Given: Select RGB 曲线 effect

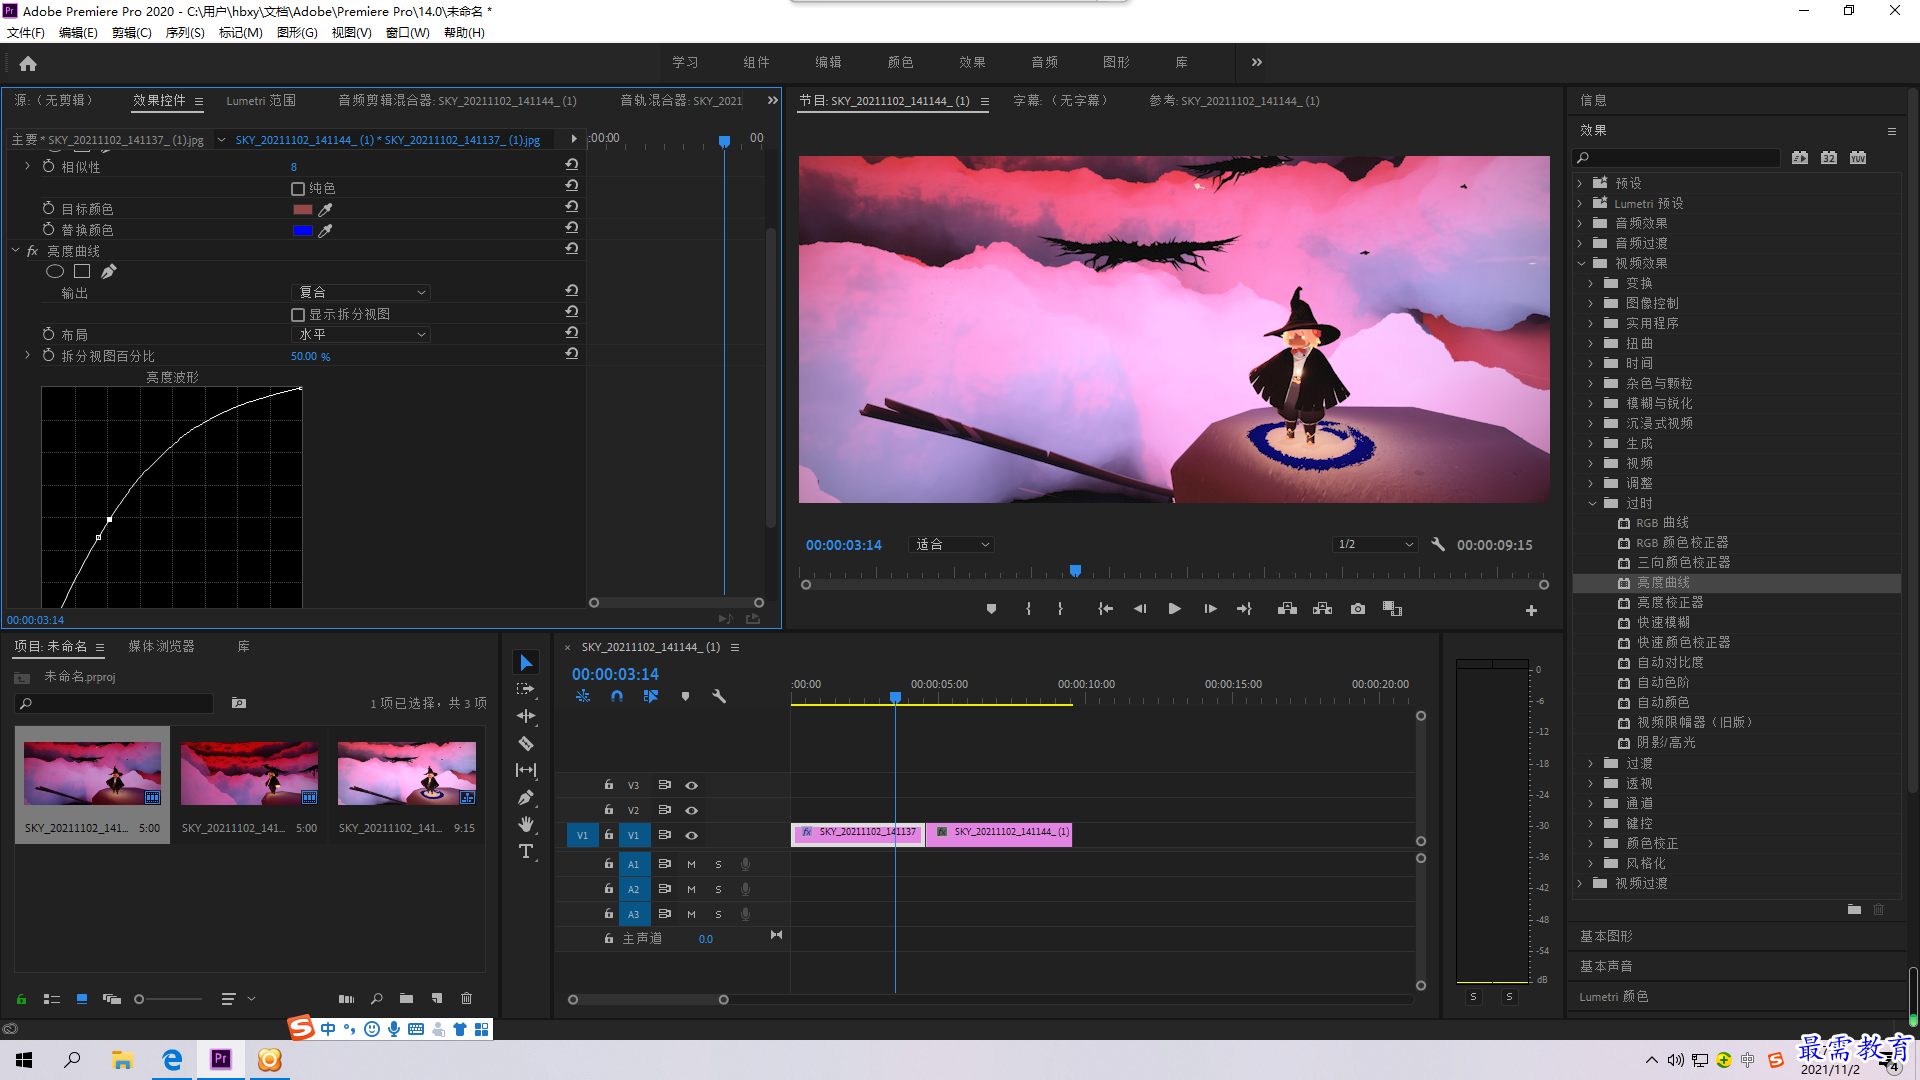Looking at the screenshot, I should [1662, 522].
